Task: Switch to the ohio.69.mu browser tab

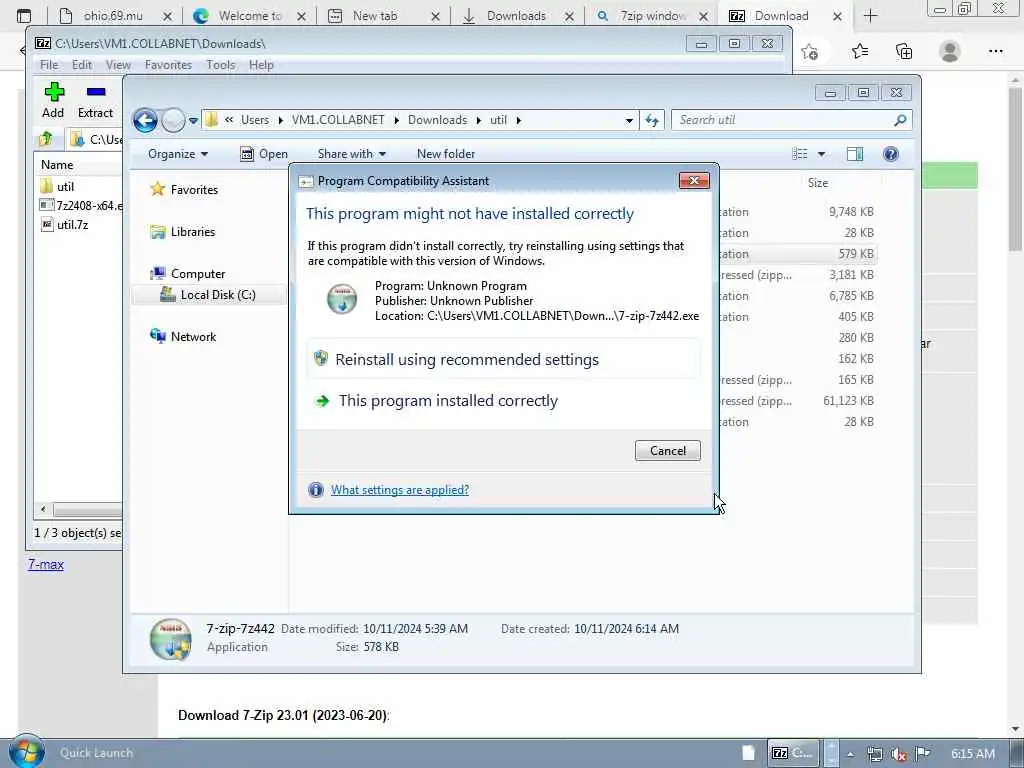Action: pos(112,16)
